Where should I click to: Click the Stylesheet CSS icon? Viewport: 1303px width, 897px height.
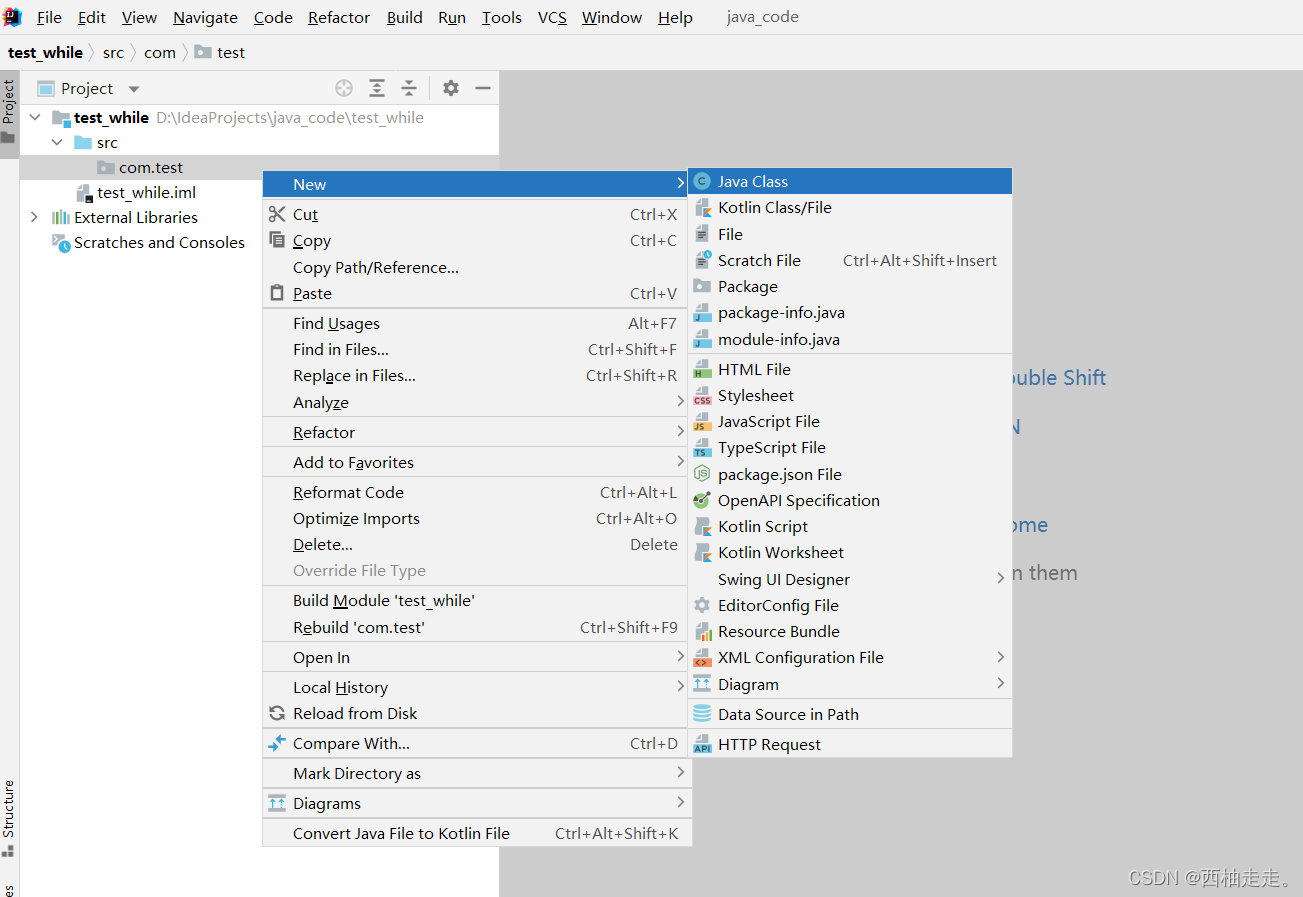pyautogui.click(x=702, y=396)
